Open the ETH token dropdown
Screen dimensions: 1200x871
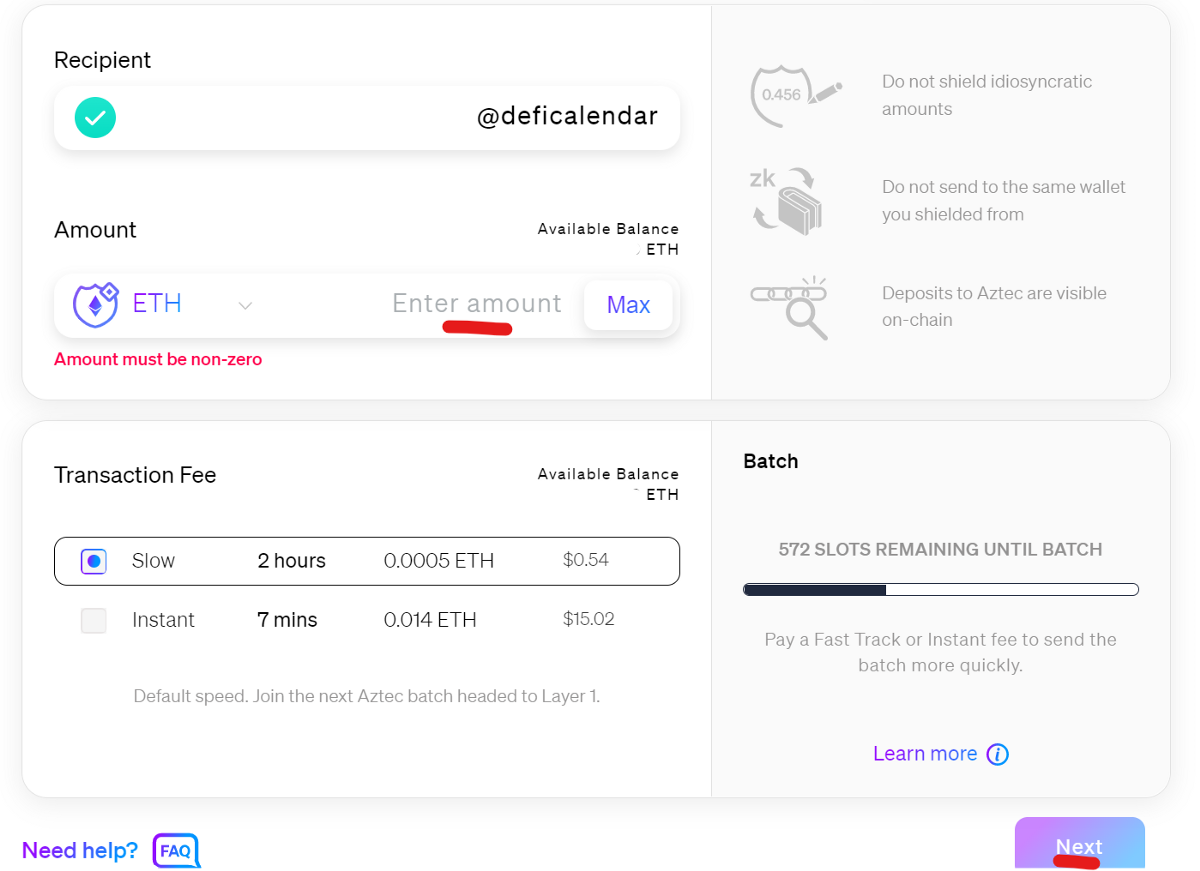(245, 304)
